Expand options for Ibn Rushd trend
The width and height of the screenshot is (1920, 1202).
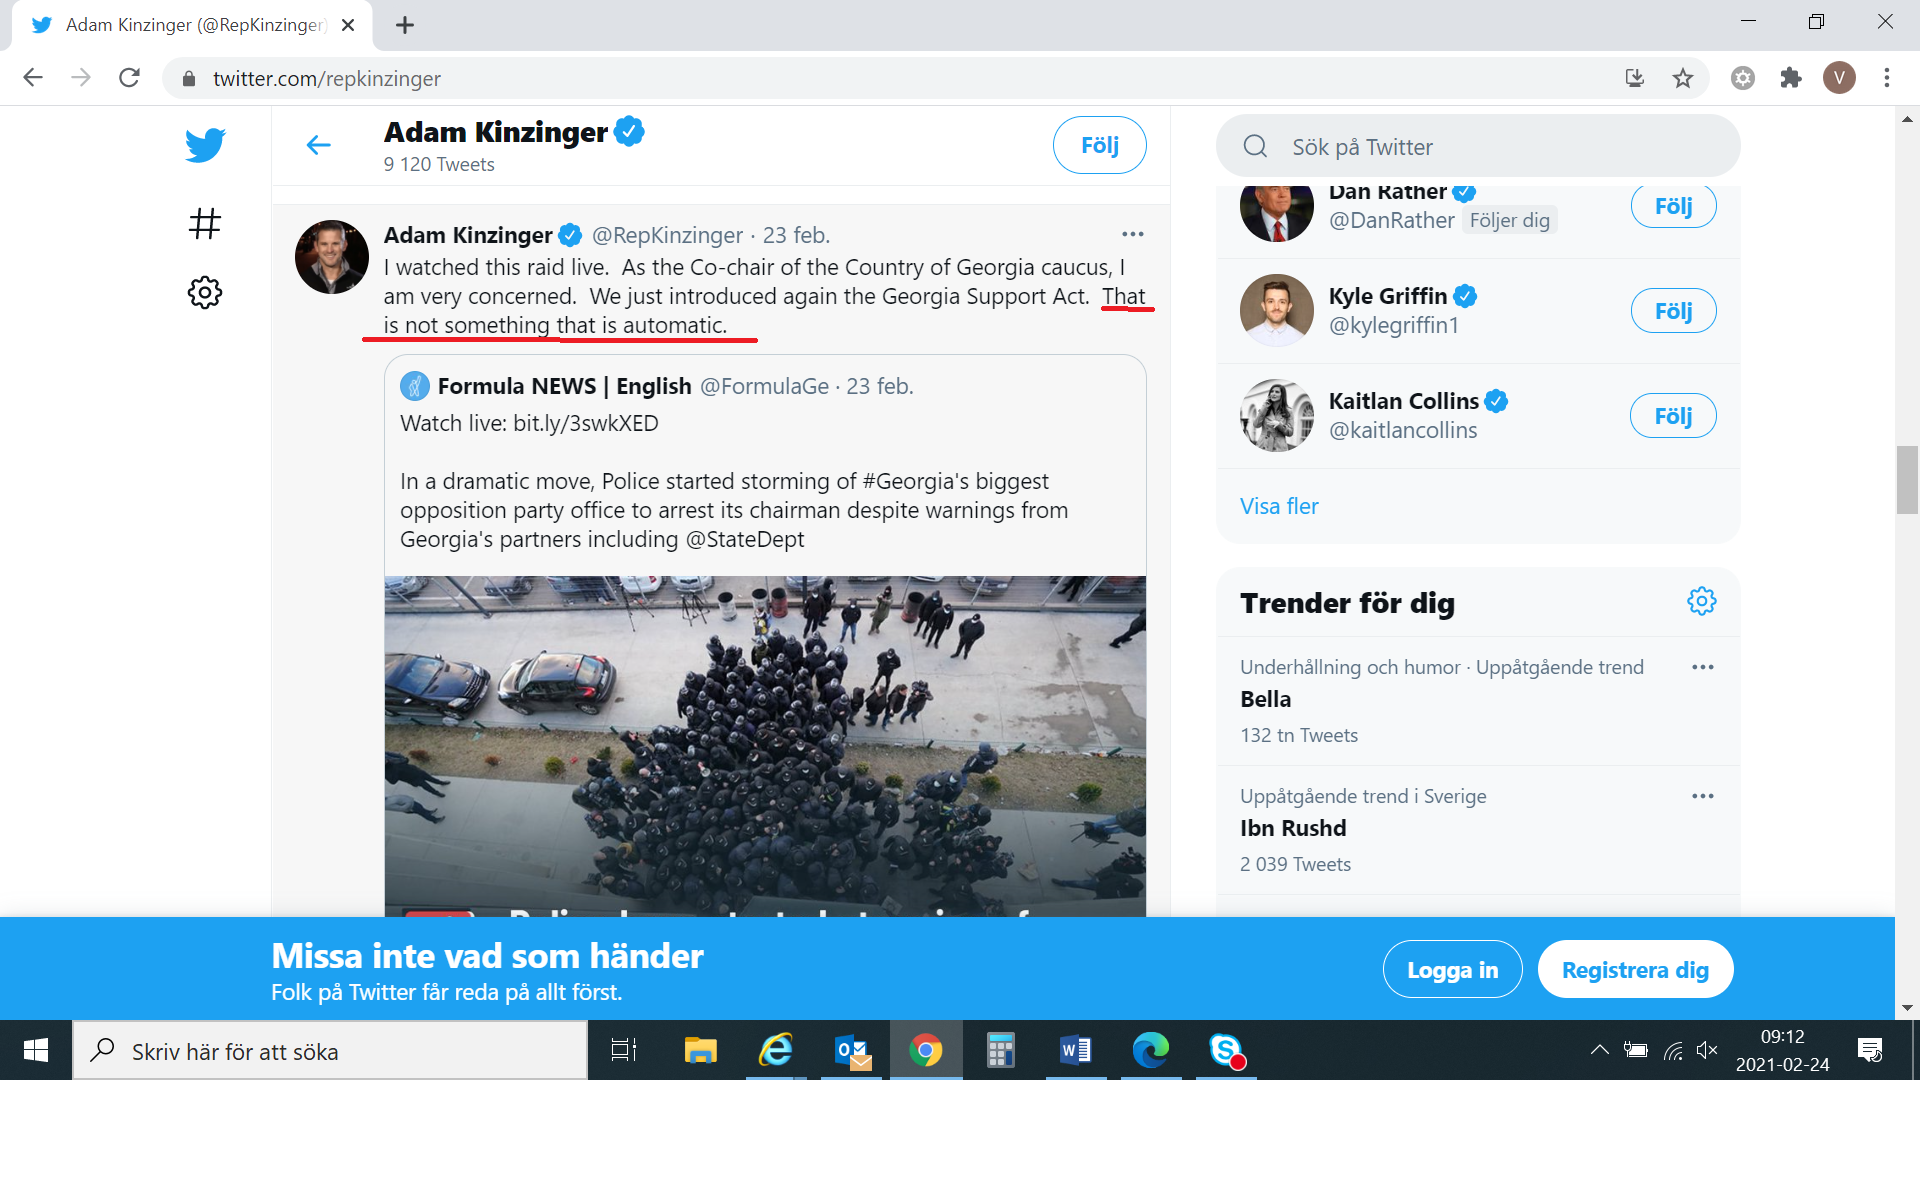[1702, 796]
